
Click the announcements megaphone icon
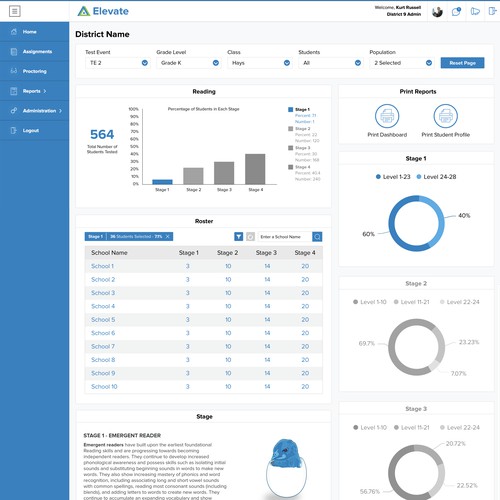[x=475, y=12]
